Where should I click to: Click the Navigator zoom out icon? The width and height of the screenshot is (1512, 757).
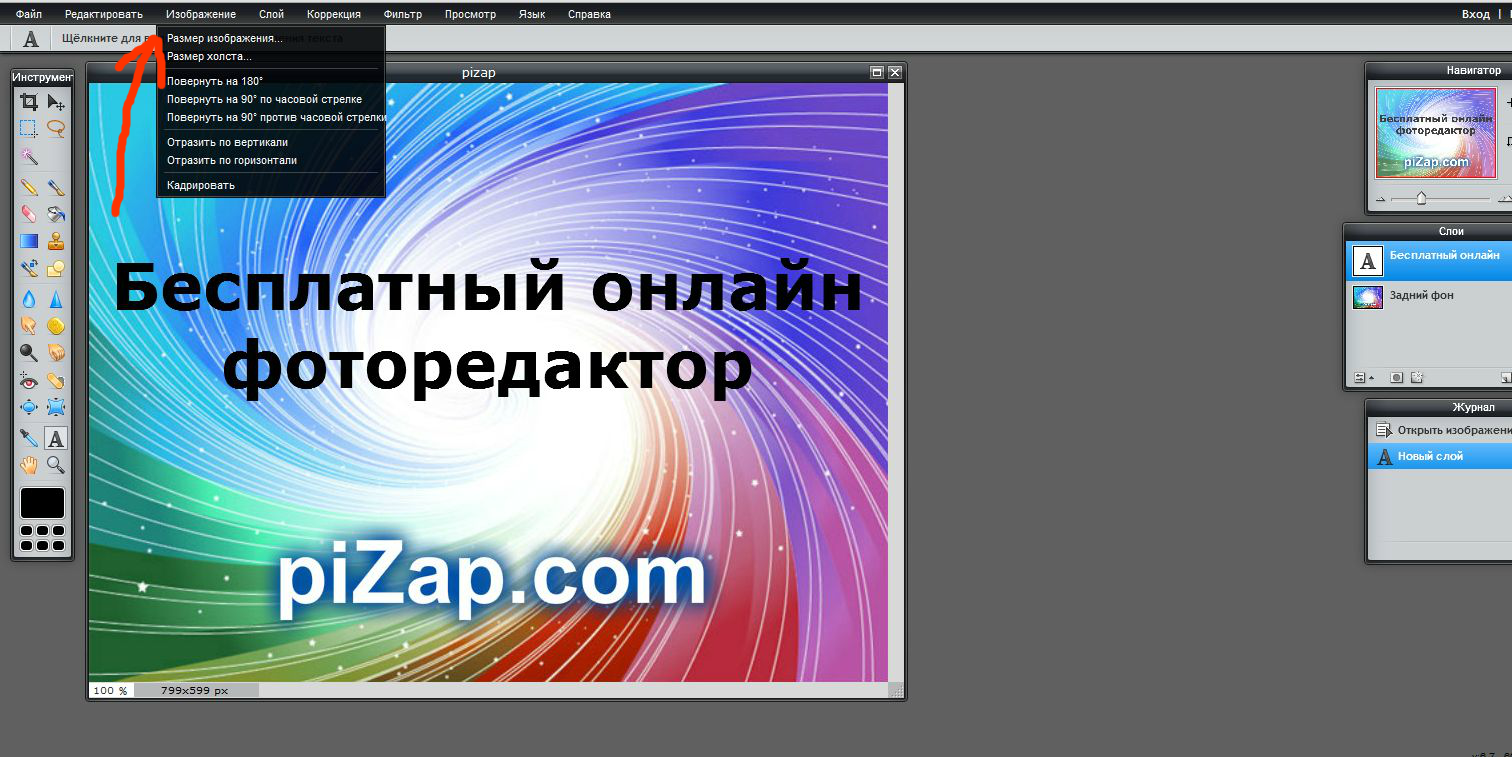pos(1381,200)
